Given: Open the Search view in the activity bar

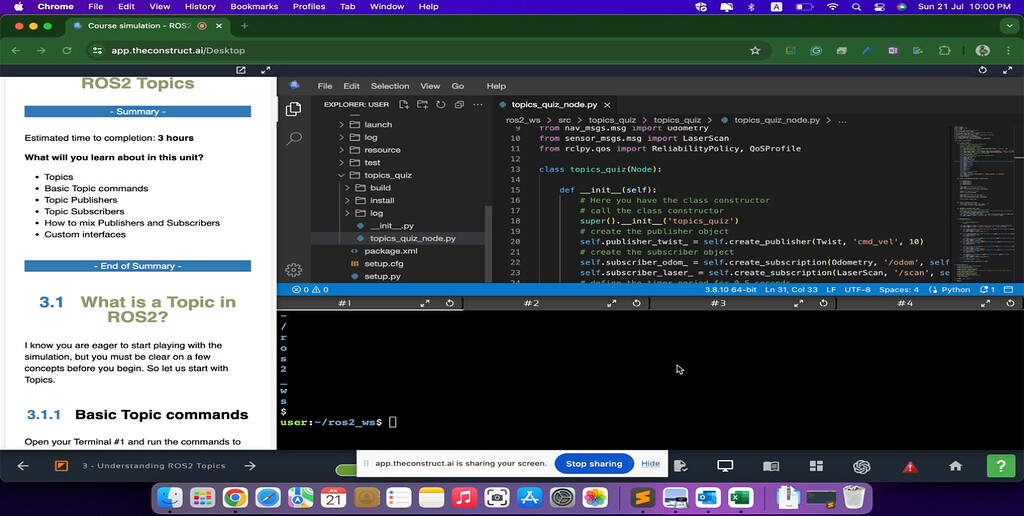Looking at the screenshot, I should coord(294,139).
